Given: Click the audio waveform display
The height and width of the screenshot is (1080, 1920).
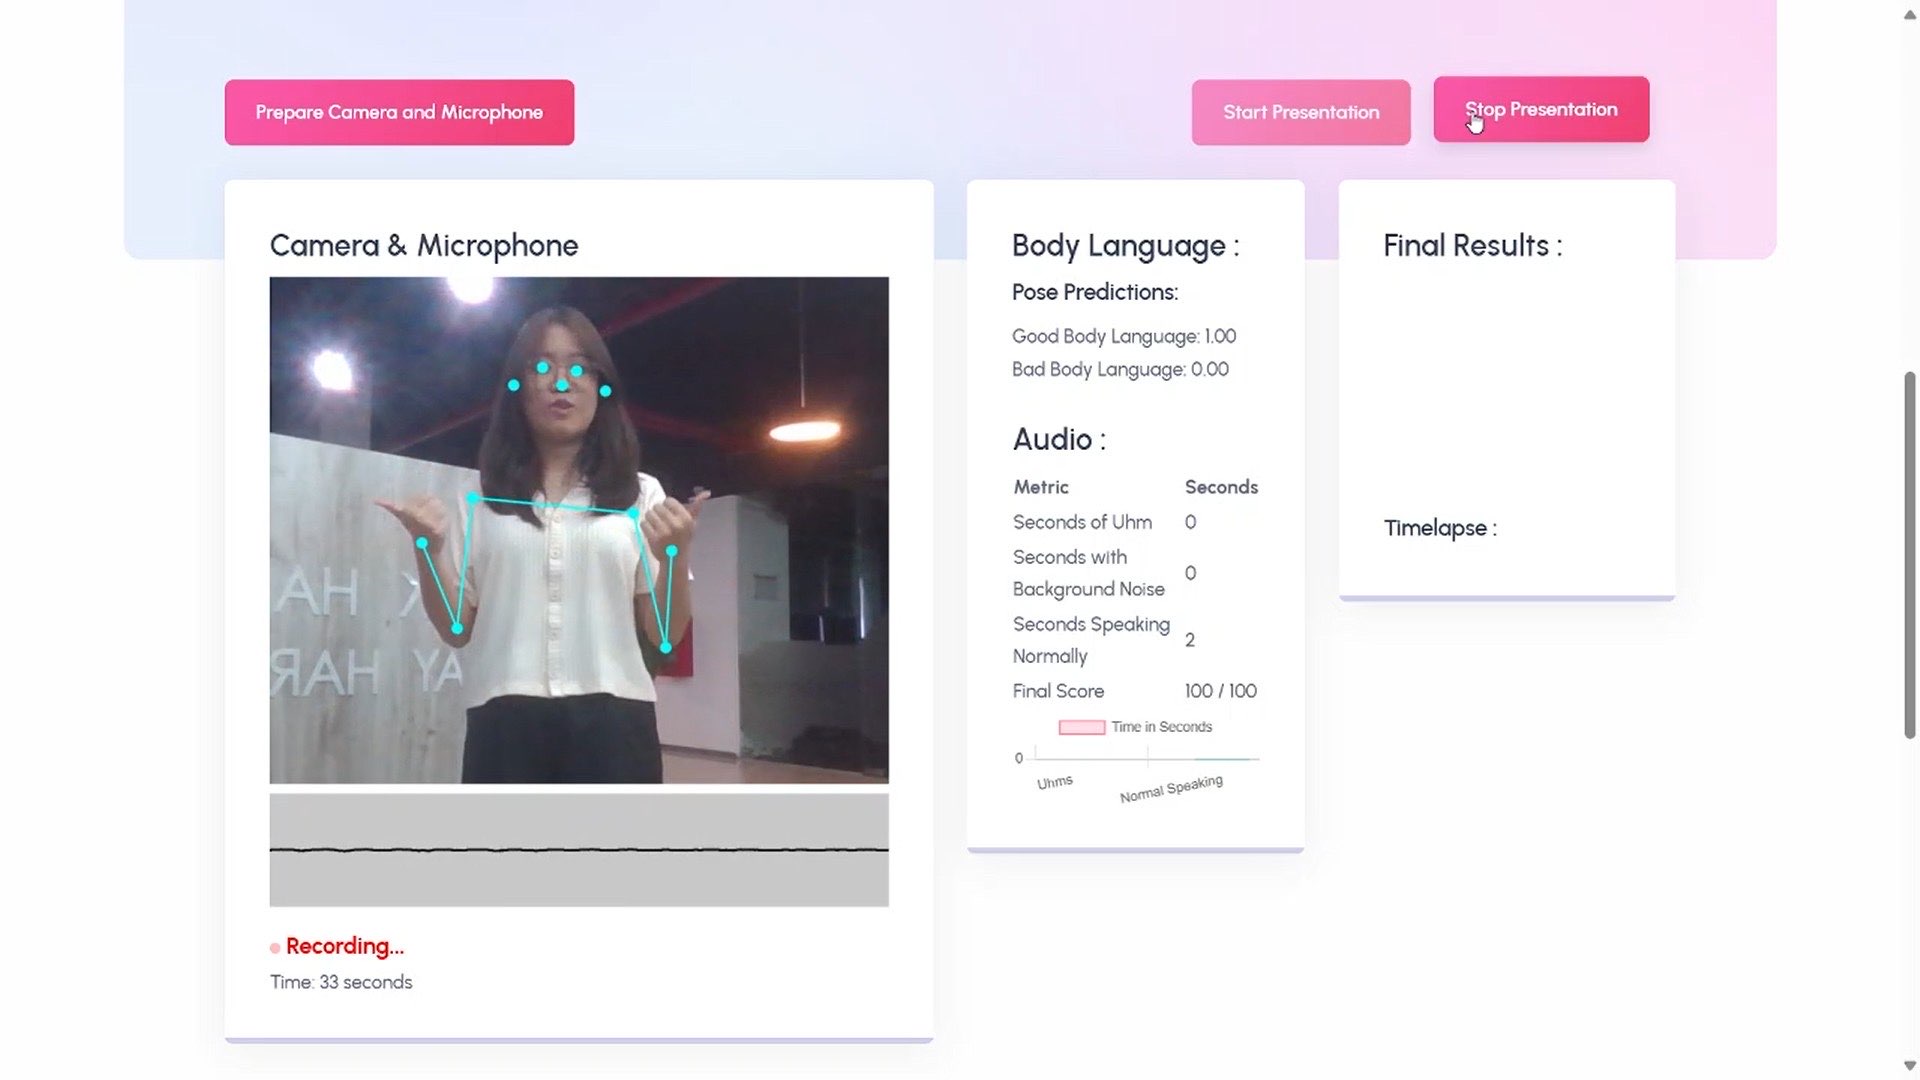Looking at the screenshot, I should tap(578, 850).
